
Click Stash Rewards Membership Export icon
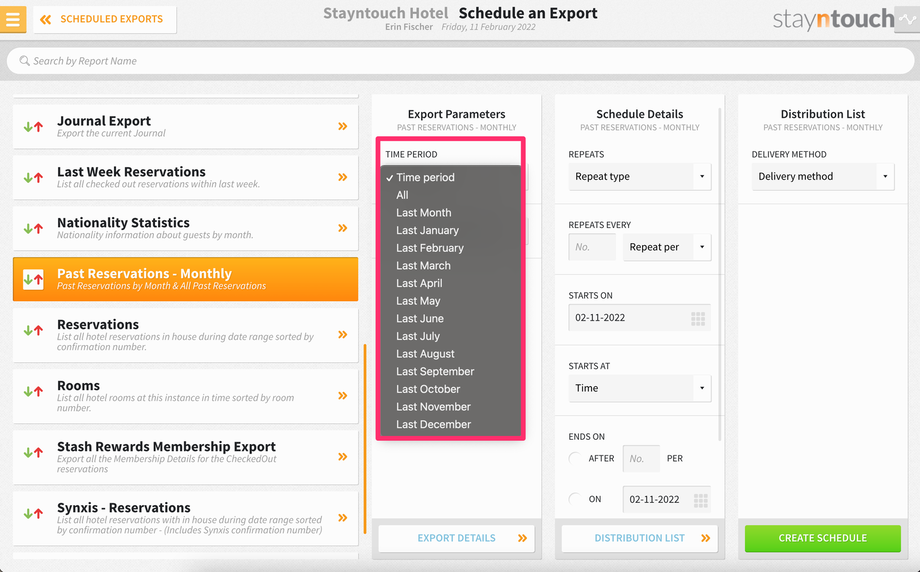pyautogui.click(x=33, y=452)
